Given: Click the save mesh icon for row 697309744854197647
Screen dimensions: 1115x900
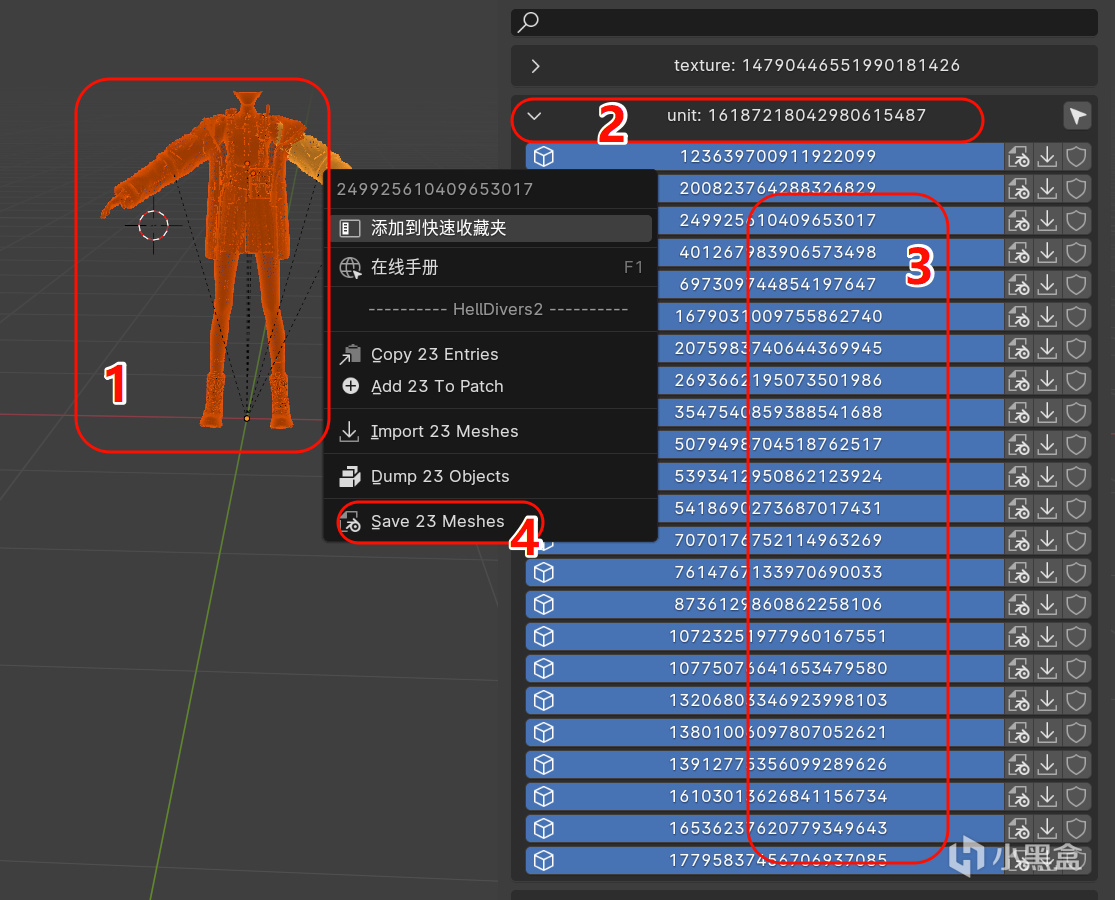Looking at the screenshot, I should click(1019, 284).
